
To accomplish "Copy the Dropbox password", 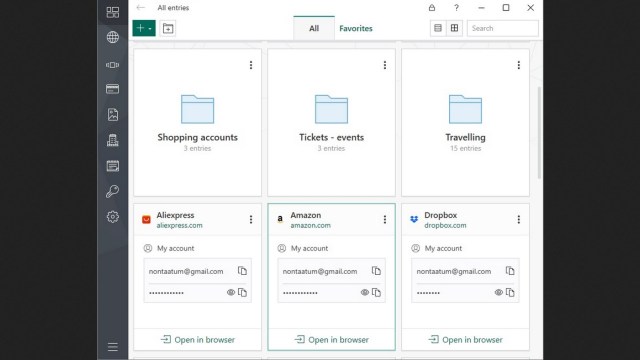I will point(510,292).
